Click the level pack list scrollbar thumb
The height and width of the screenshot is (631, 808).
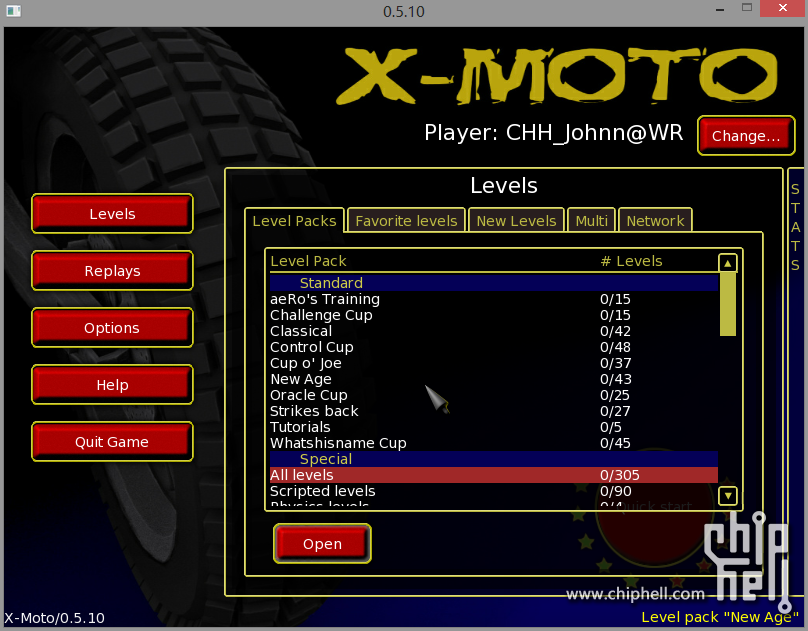click(728, 304)
